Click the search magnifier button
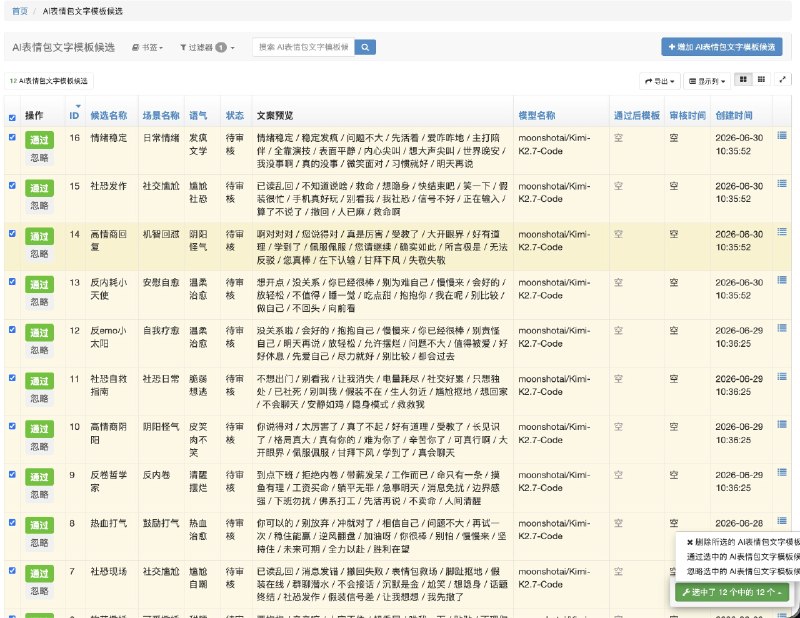Image resolution: width=800 pixels, height=618 pixels. pos(365,47)
